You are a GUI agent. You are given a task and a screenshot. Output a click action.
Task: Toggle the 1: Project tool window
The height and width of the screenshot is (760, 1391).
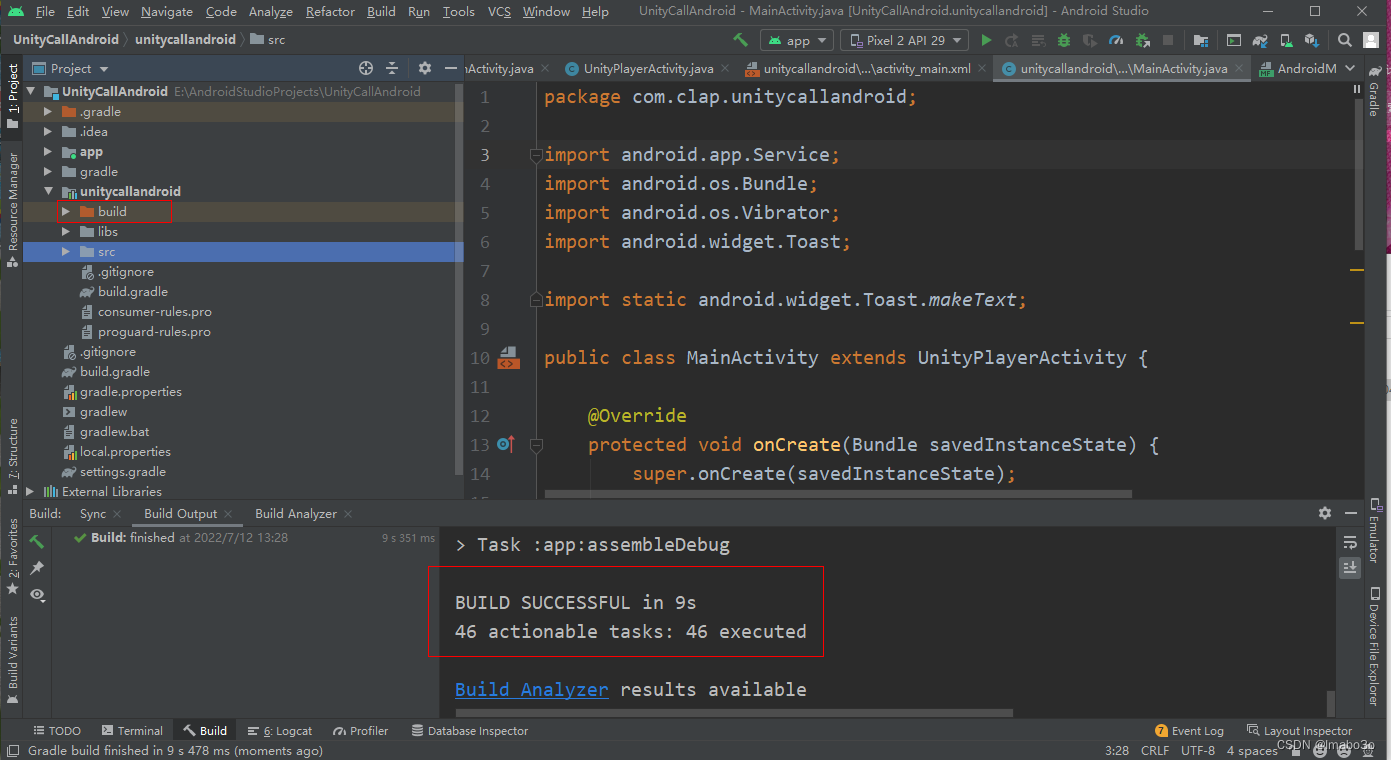point(12,97)
